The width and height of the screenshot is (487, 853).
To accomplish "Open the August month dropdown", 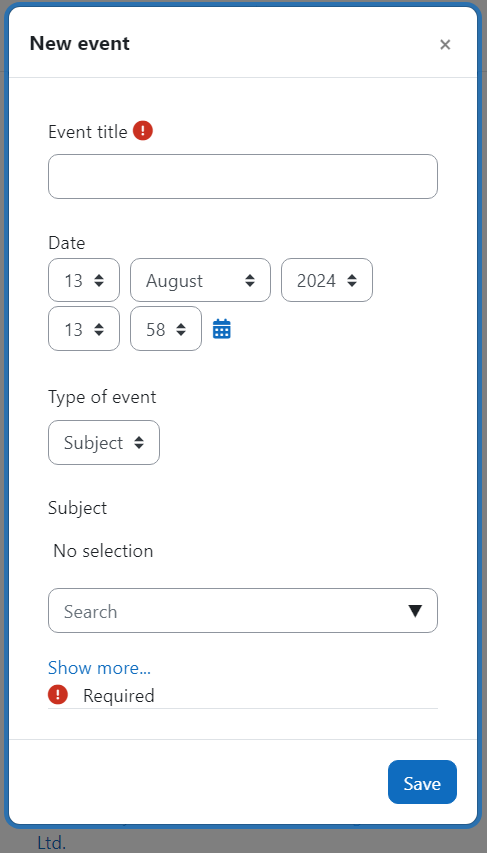I will [x=200, y=280].
